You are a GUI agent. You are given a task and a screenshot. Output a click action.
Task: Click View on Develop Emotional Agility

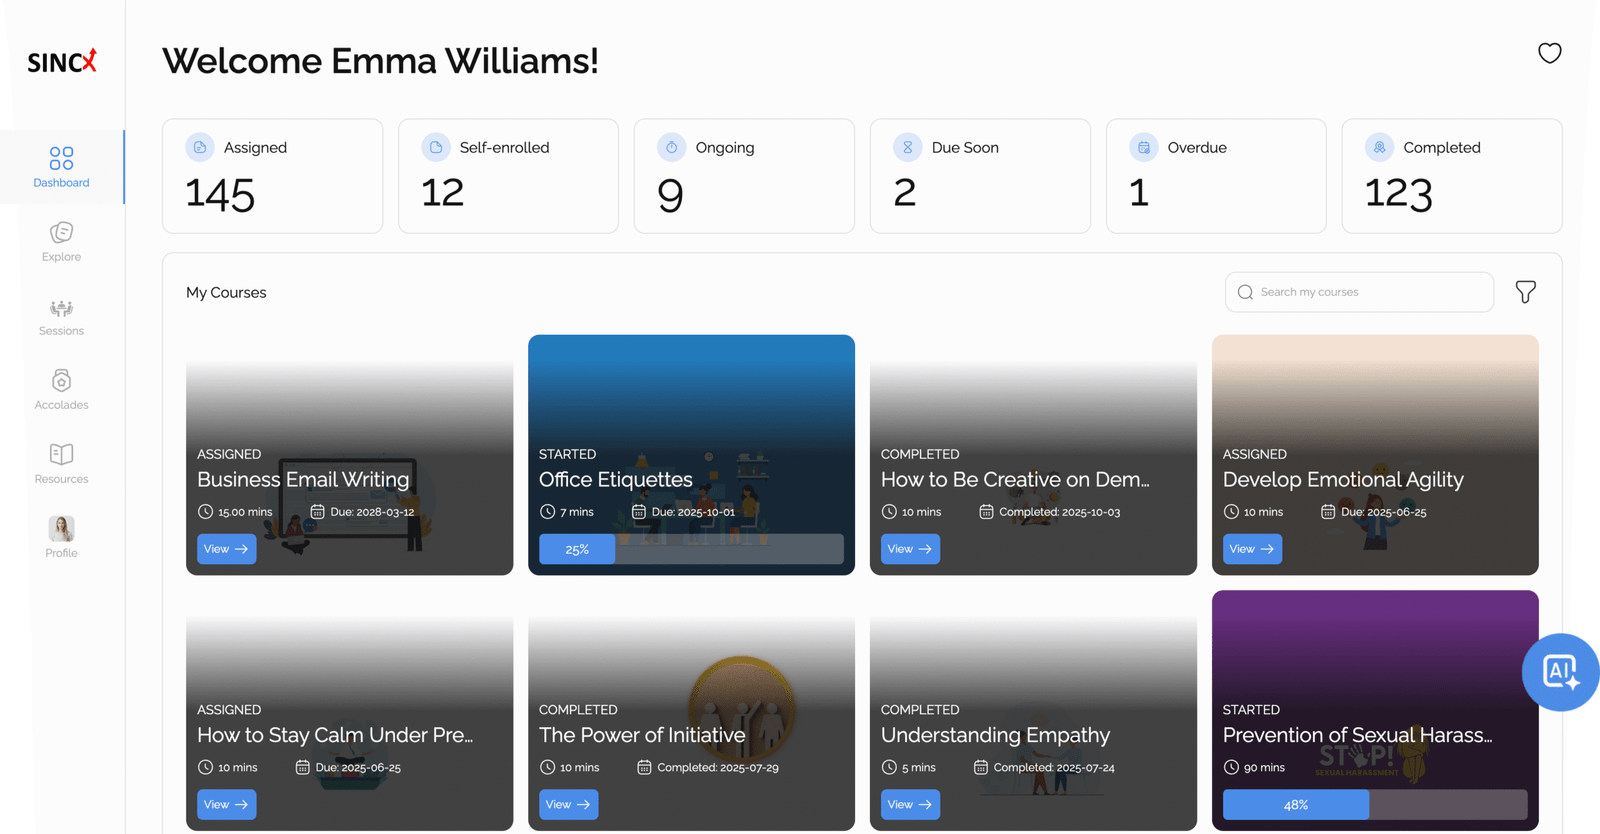[x=1251, y=549]
